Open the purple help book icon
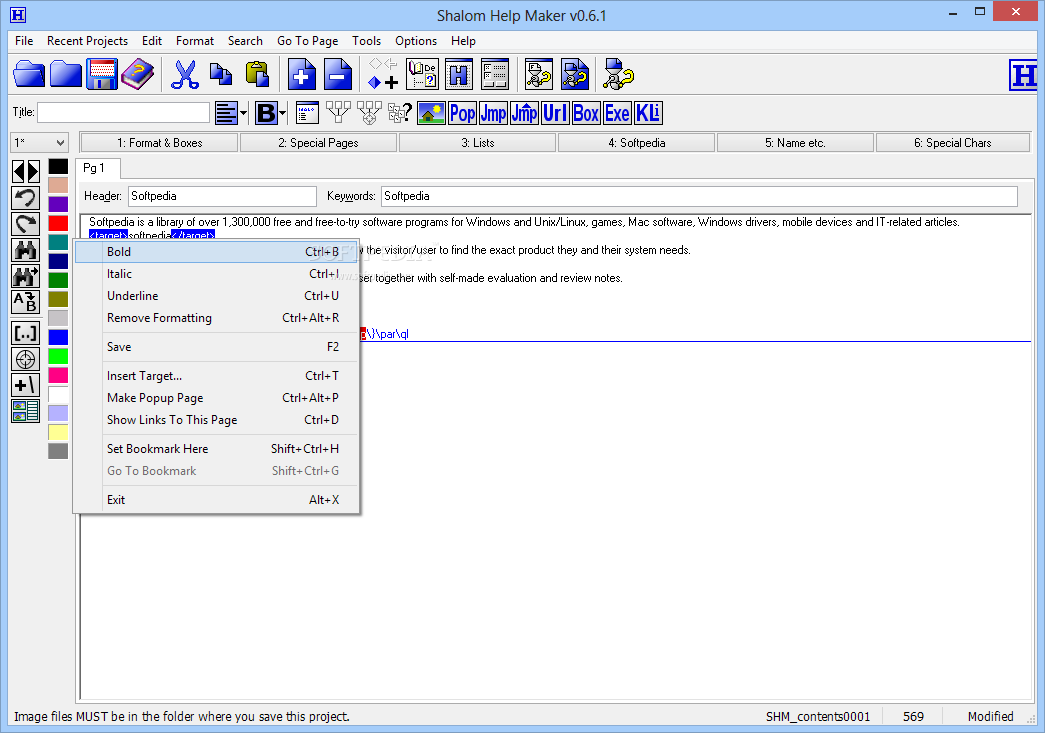The image size is (1045, 733). coord(137,74)
